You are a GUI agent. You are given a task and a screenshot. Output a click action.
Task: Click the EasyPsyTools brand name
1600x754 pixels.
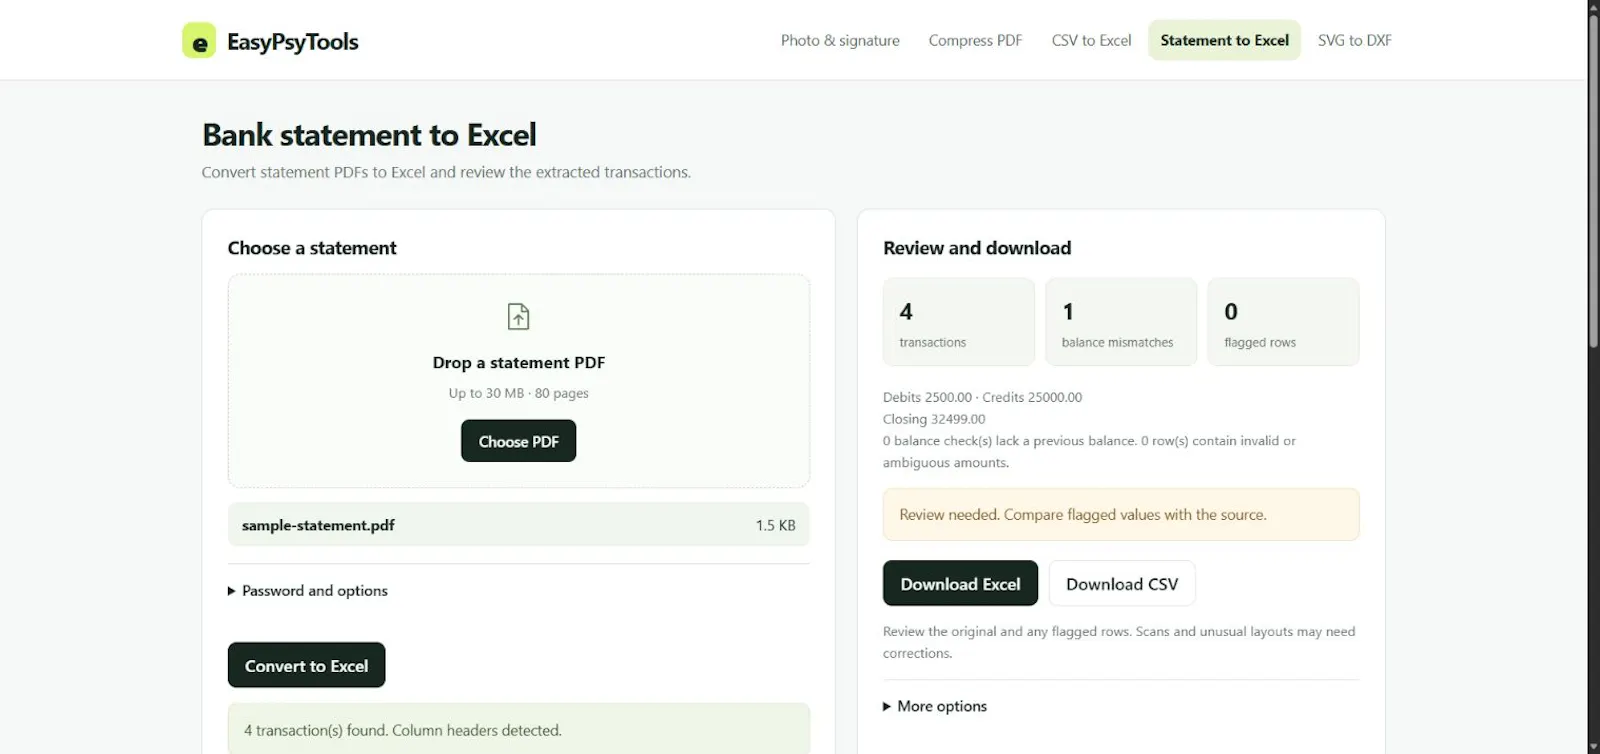point(292,41)
